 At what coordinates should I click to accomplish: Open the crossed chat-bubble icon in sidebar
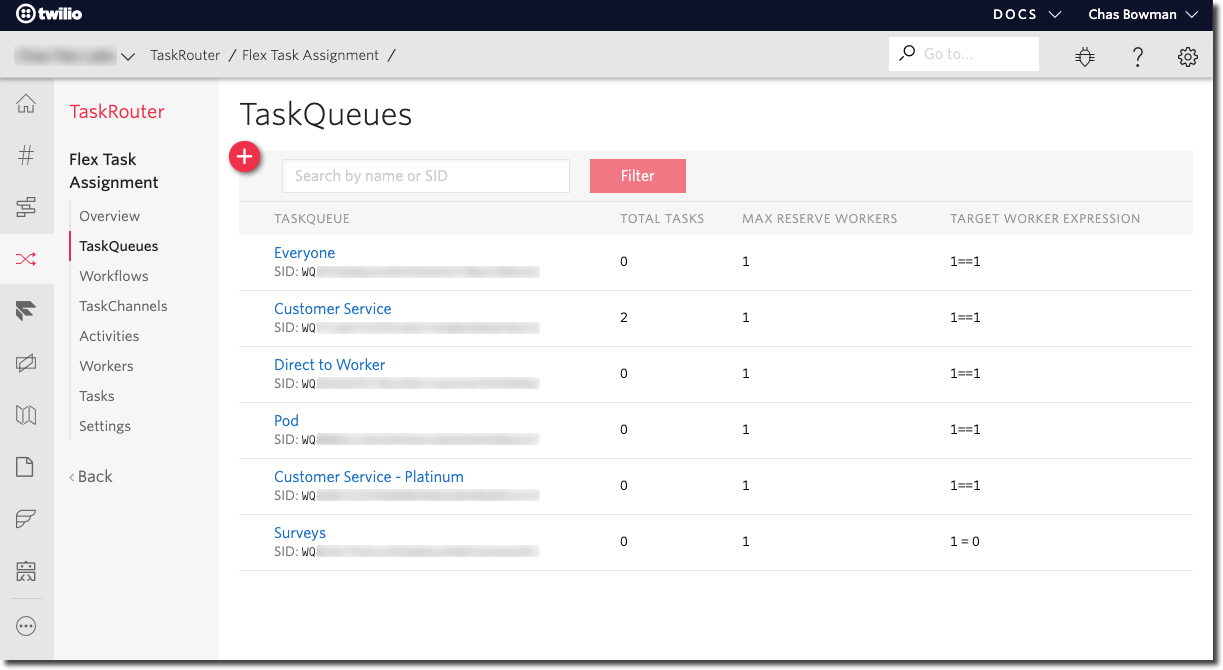click(26, 363)
